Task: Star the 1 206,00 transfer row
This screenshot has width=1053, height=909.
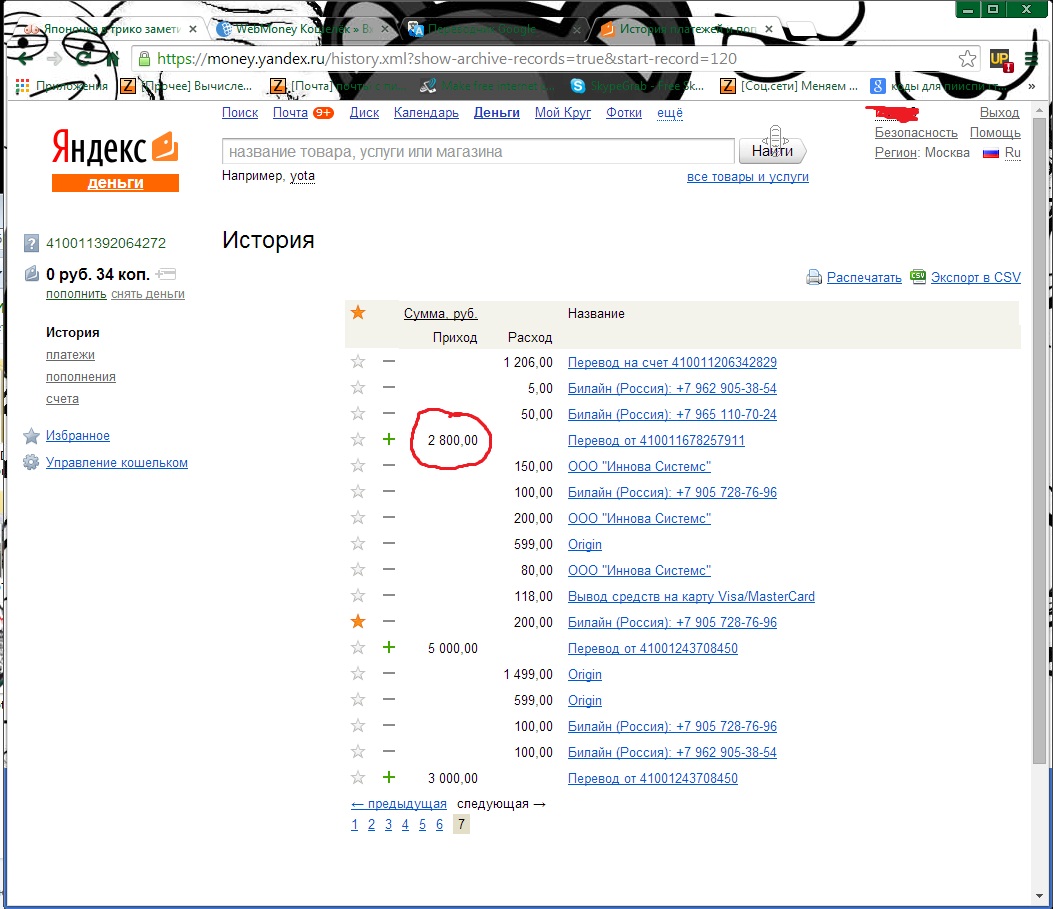Action: pyautogui.click(x=358, y=362)
